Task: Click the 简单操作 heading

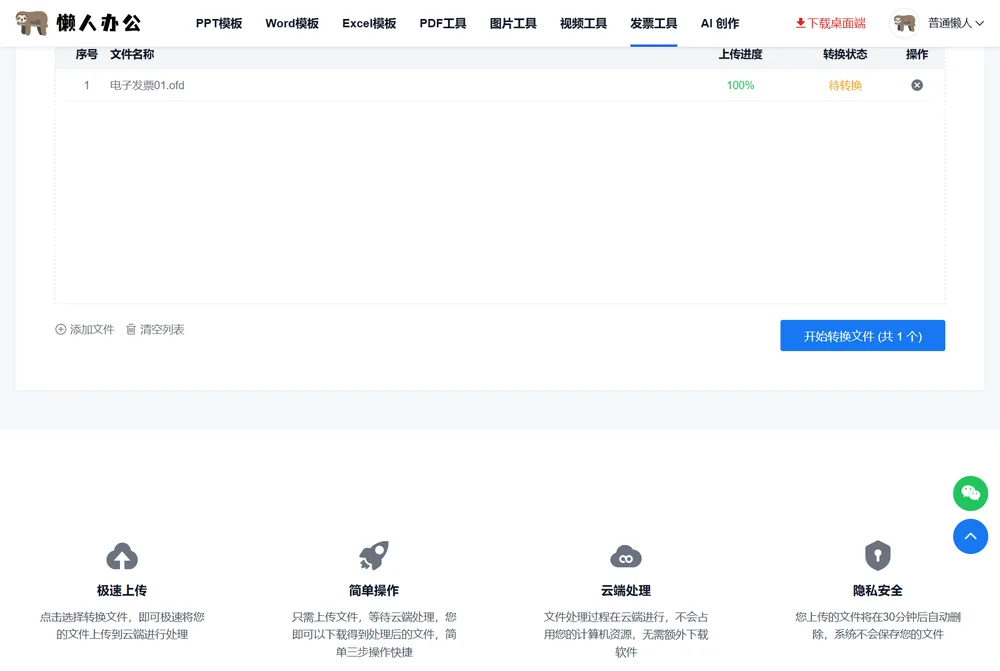Action: (374, 591)
